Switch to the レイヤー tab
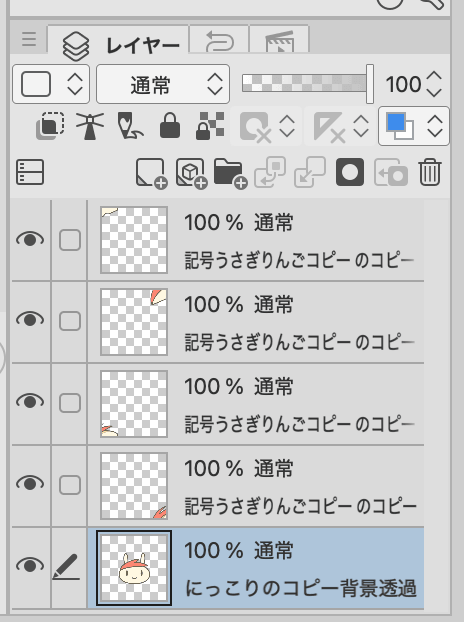The height and width of the screenshot is (622, 464). tap(118, 40)
